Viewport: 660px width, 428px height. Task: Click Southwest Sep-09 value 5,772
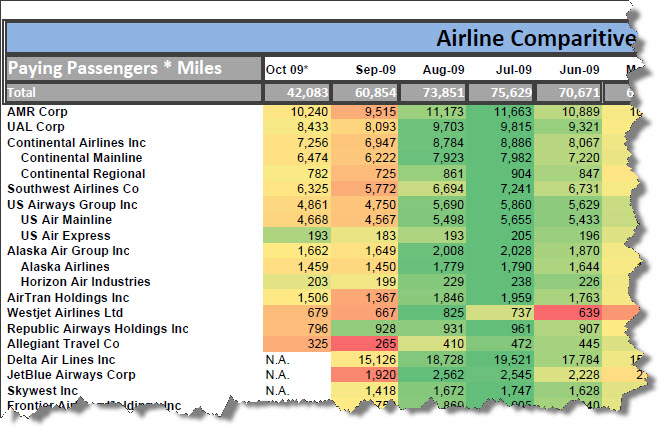(365, 189)
